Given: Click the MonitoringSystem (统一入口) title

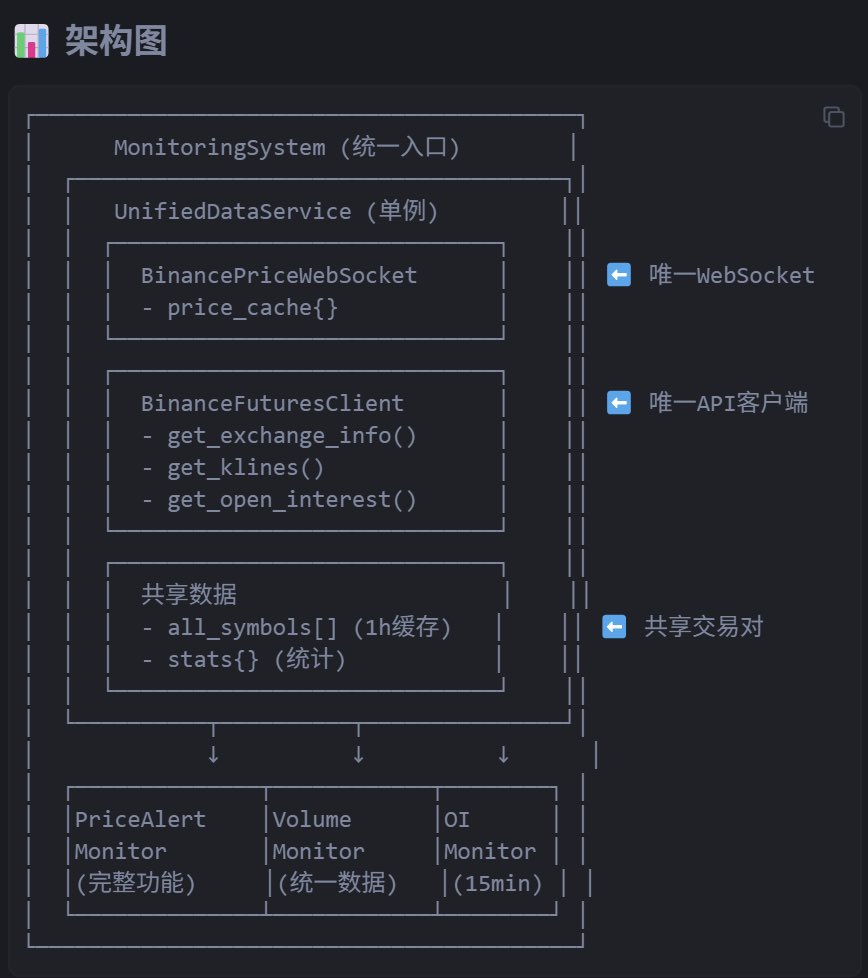Looking at the screenshot, I should 287,148.
